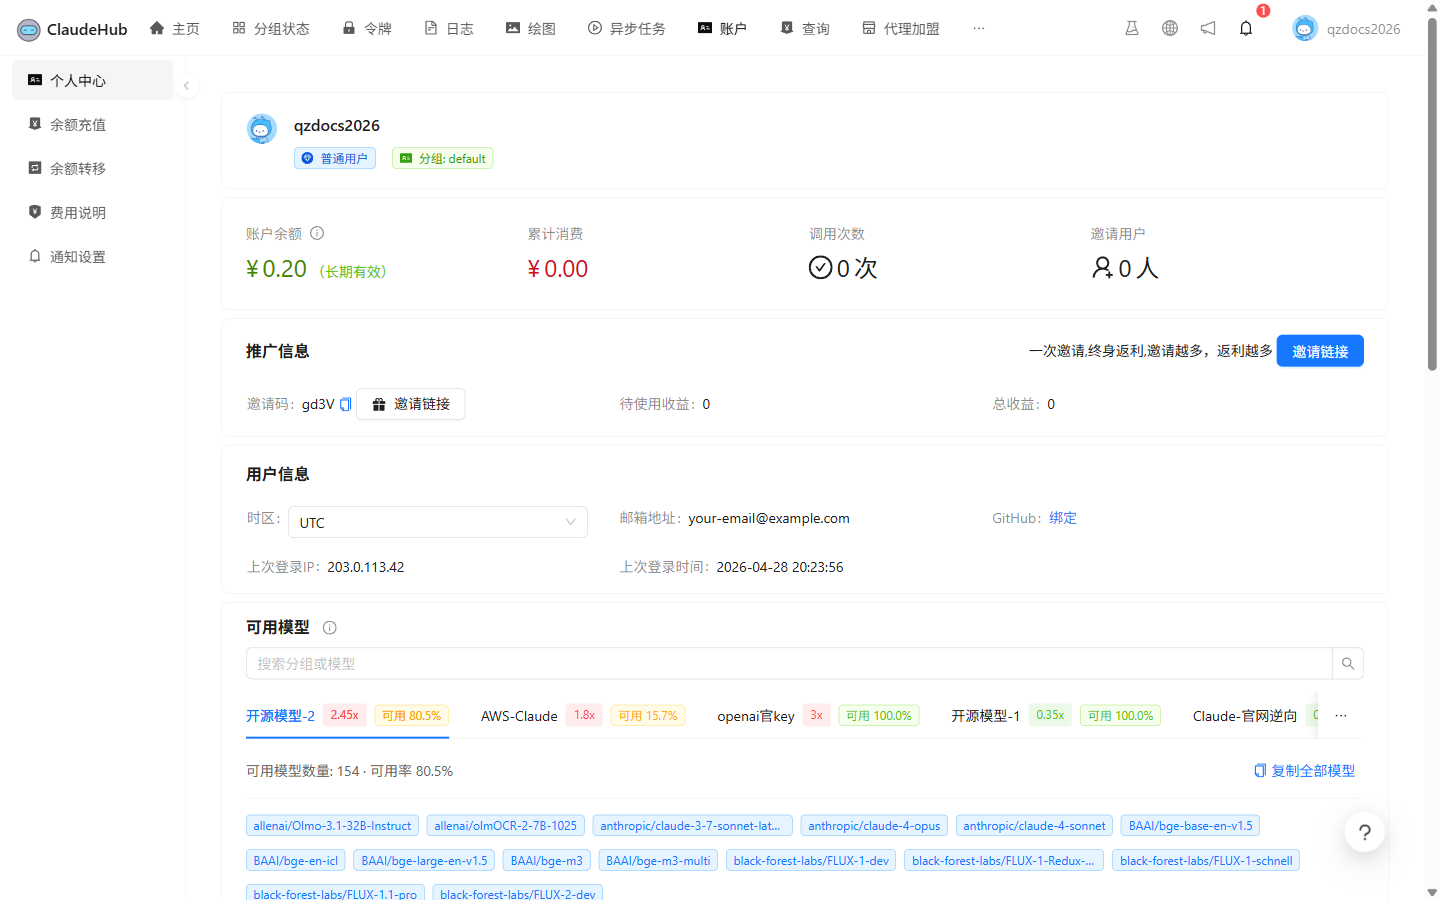
Task: Click the 邀请用户 person icon
Action: (x=1102, y=268)
